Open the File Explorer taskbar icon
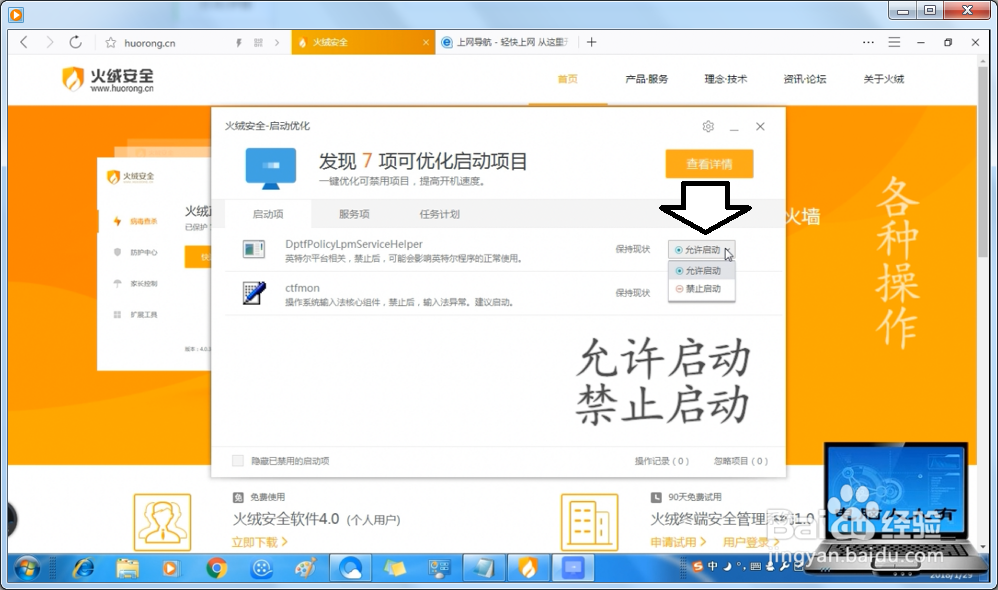The width and height of the screenshot is (998, 590). pos(127,568)
